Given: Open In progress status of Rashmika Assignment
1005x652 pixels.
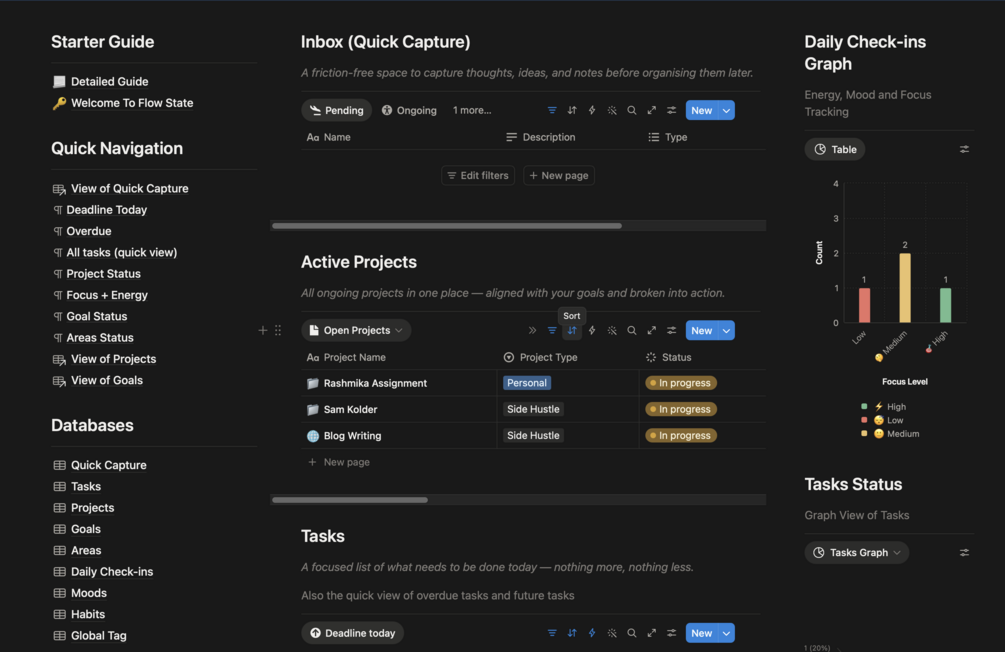Looking at the screenshot, I should pyautogui.click(x=681, y=383).
